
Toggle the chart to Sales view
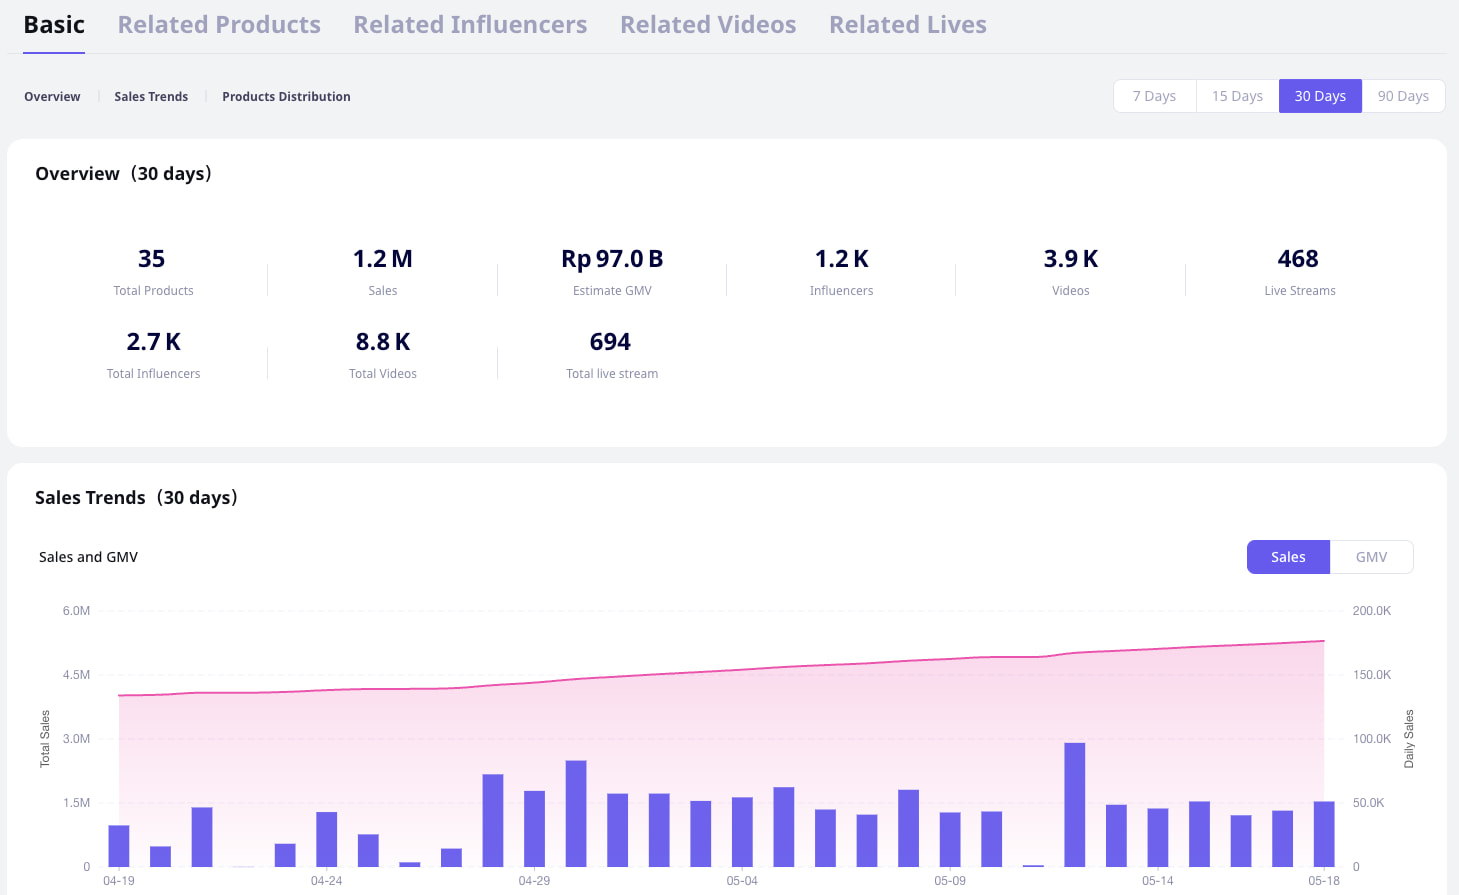(x=1288, y=557)
